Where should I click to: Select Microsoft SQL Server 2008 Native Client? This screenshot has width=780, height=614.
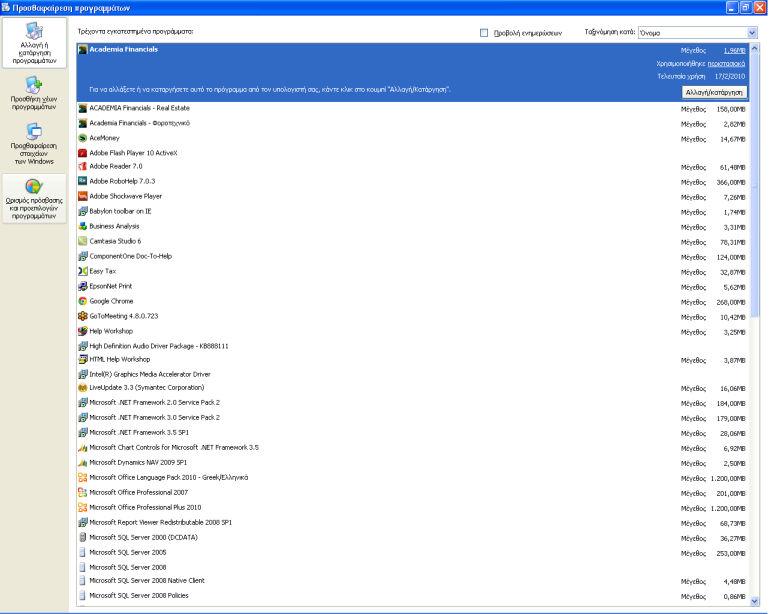(x=413, y=581)
